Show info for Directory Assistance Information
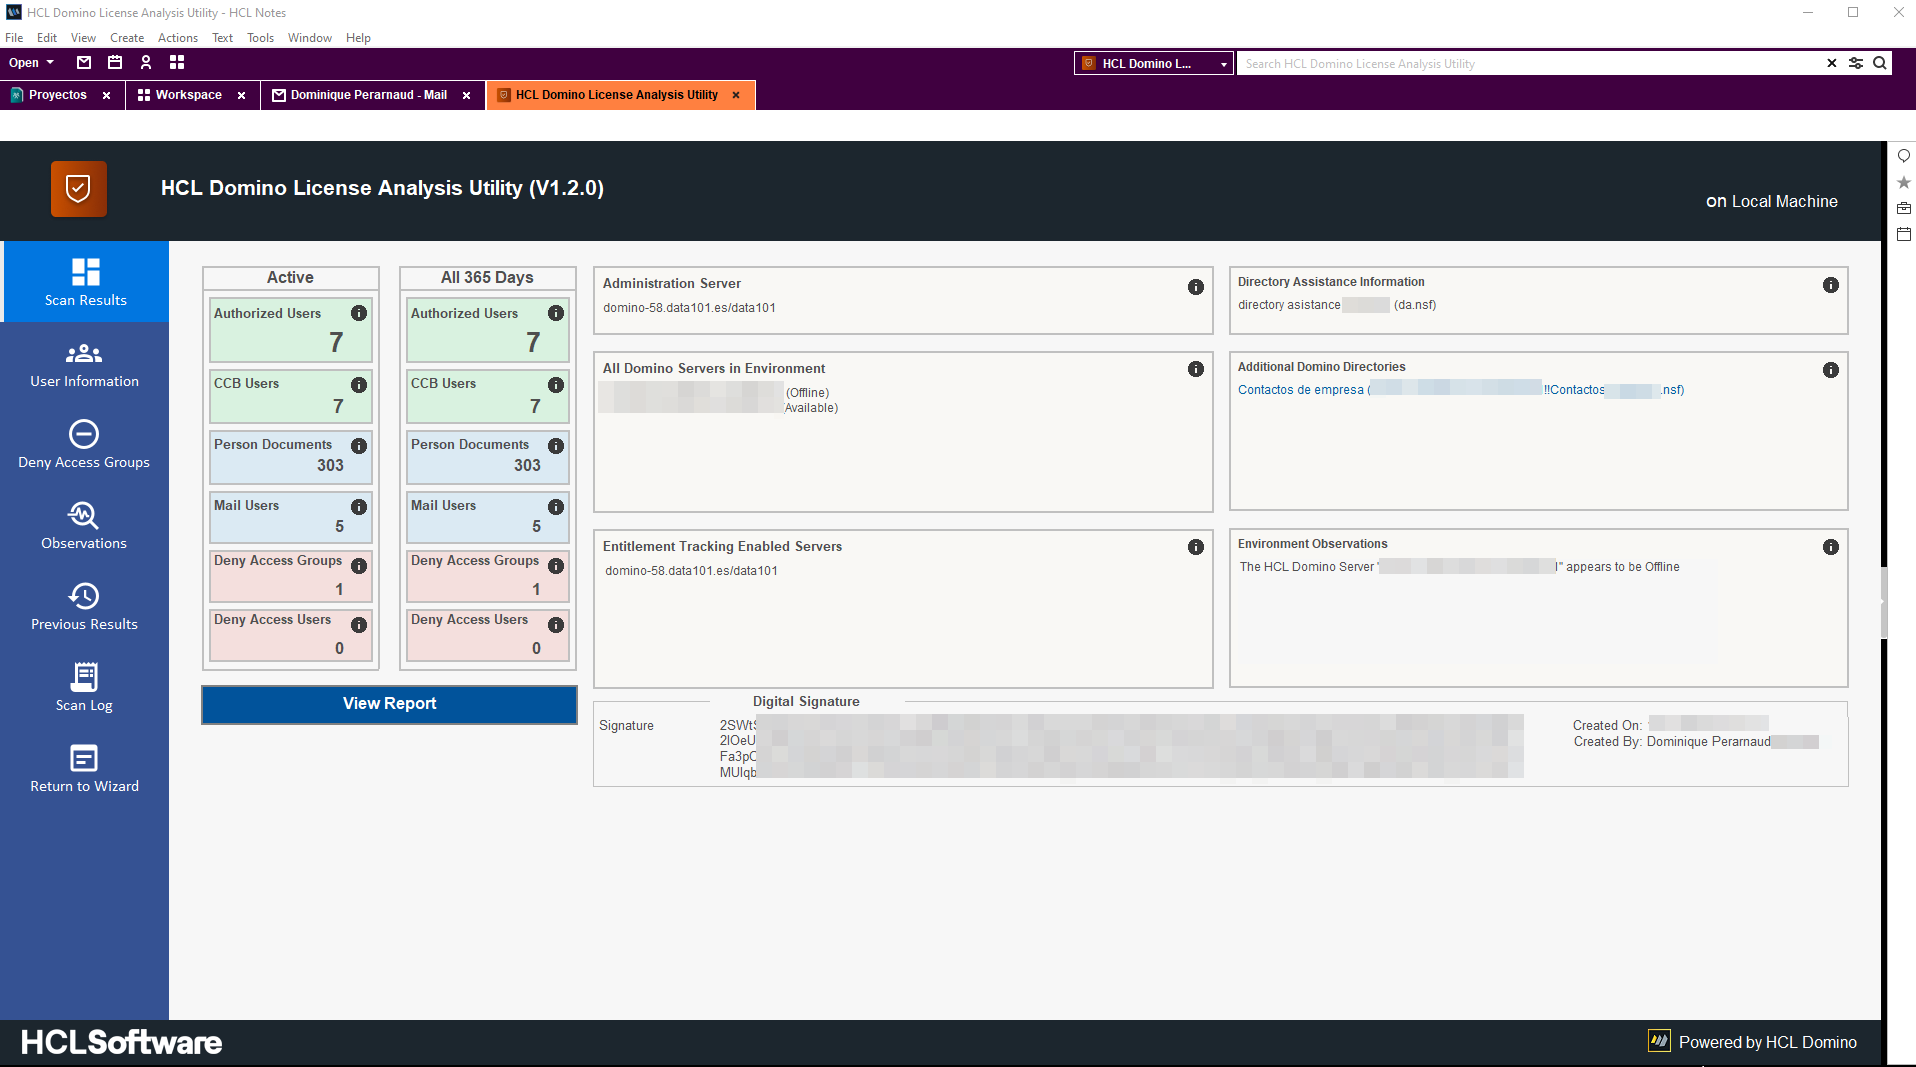Image resolution: width=1916 pixels, height=1067 pixels. pyautogui.click(x=1831, y=285)
